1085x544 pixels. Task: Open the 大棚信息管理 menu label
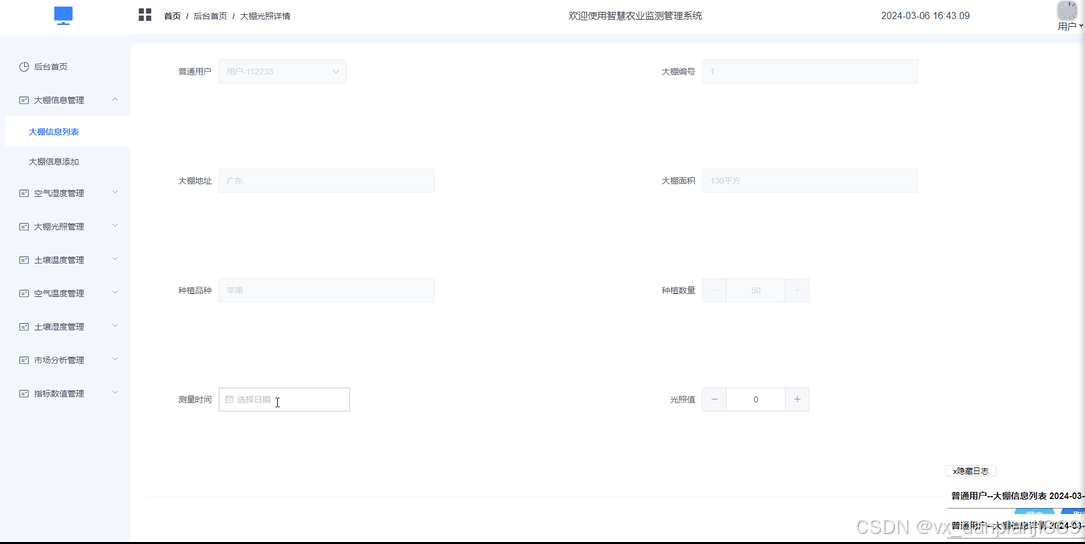coord(59,100)
